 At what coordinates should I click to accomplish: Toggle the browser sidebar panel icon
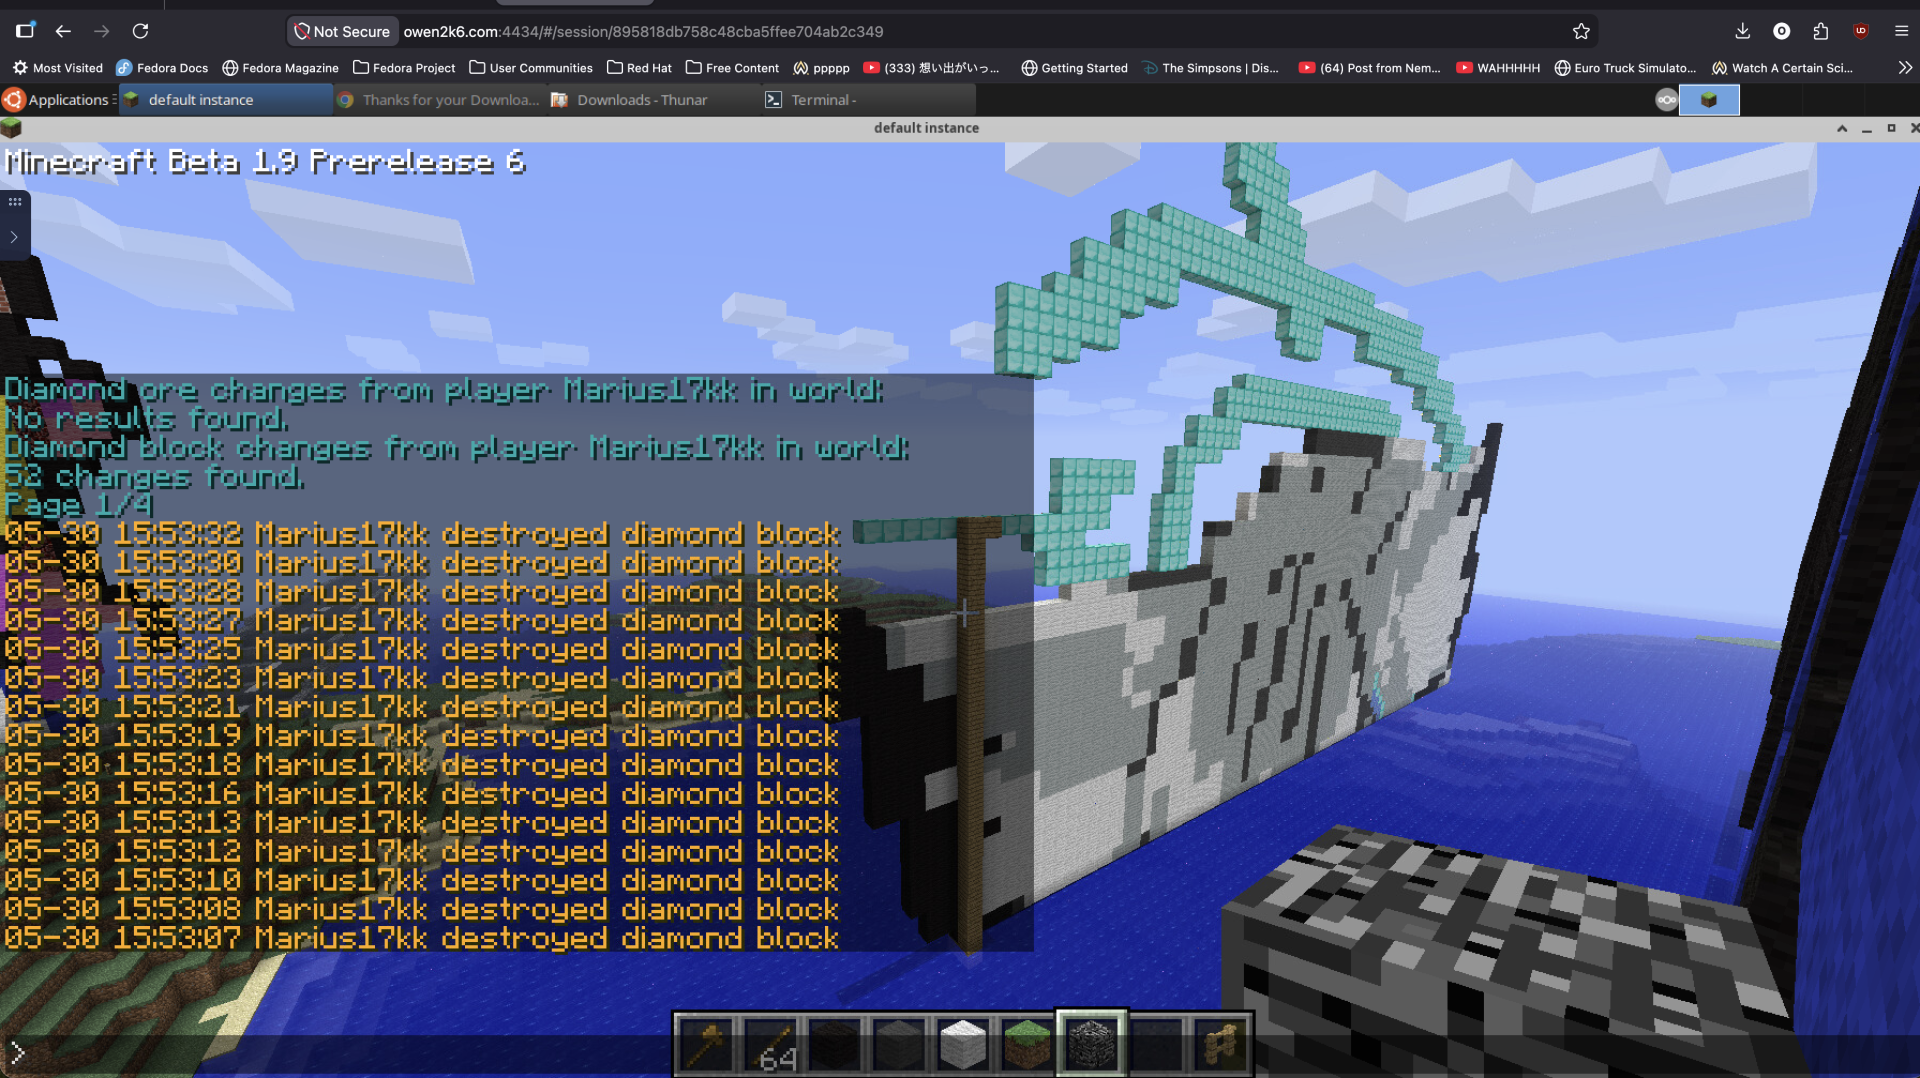(x=25, y=31)
